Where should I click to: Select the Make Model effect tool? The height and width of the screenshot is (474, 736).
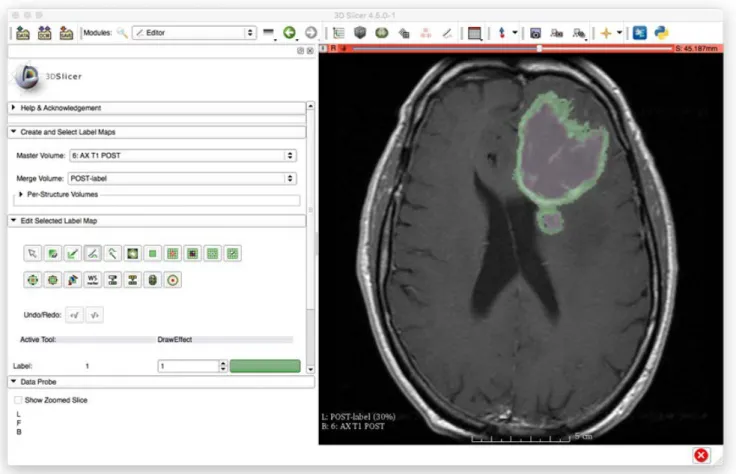pos(153,280)
